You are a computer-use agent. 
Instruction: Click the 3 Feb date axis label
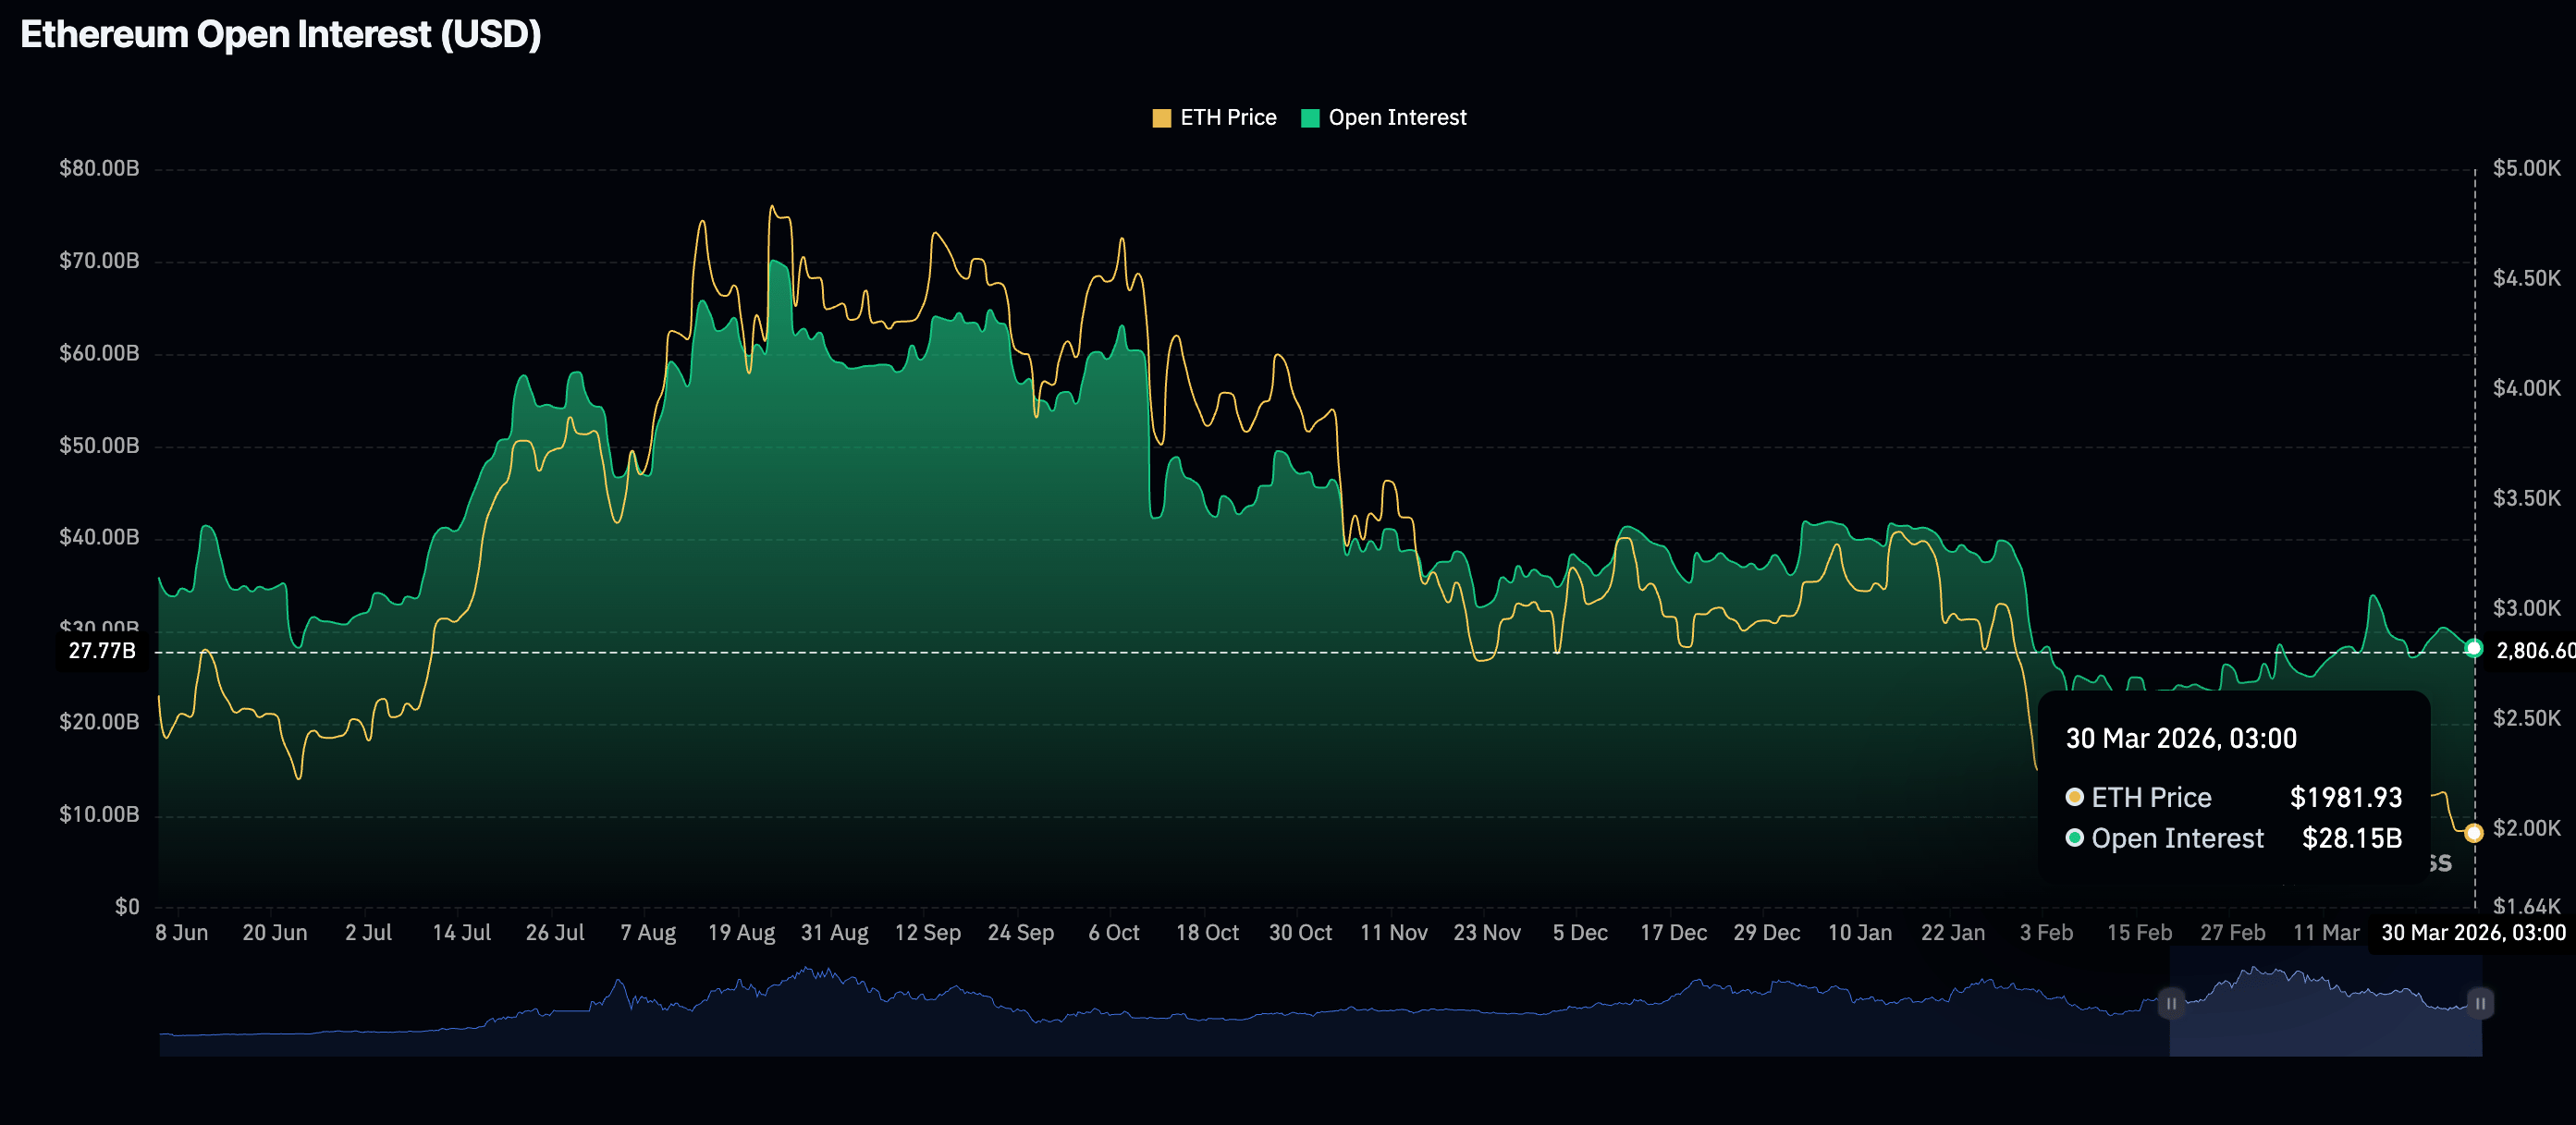[x=2045, y=933]
